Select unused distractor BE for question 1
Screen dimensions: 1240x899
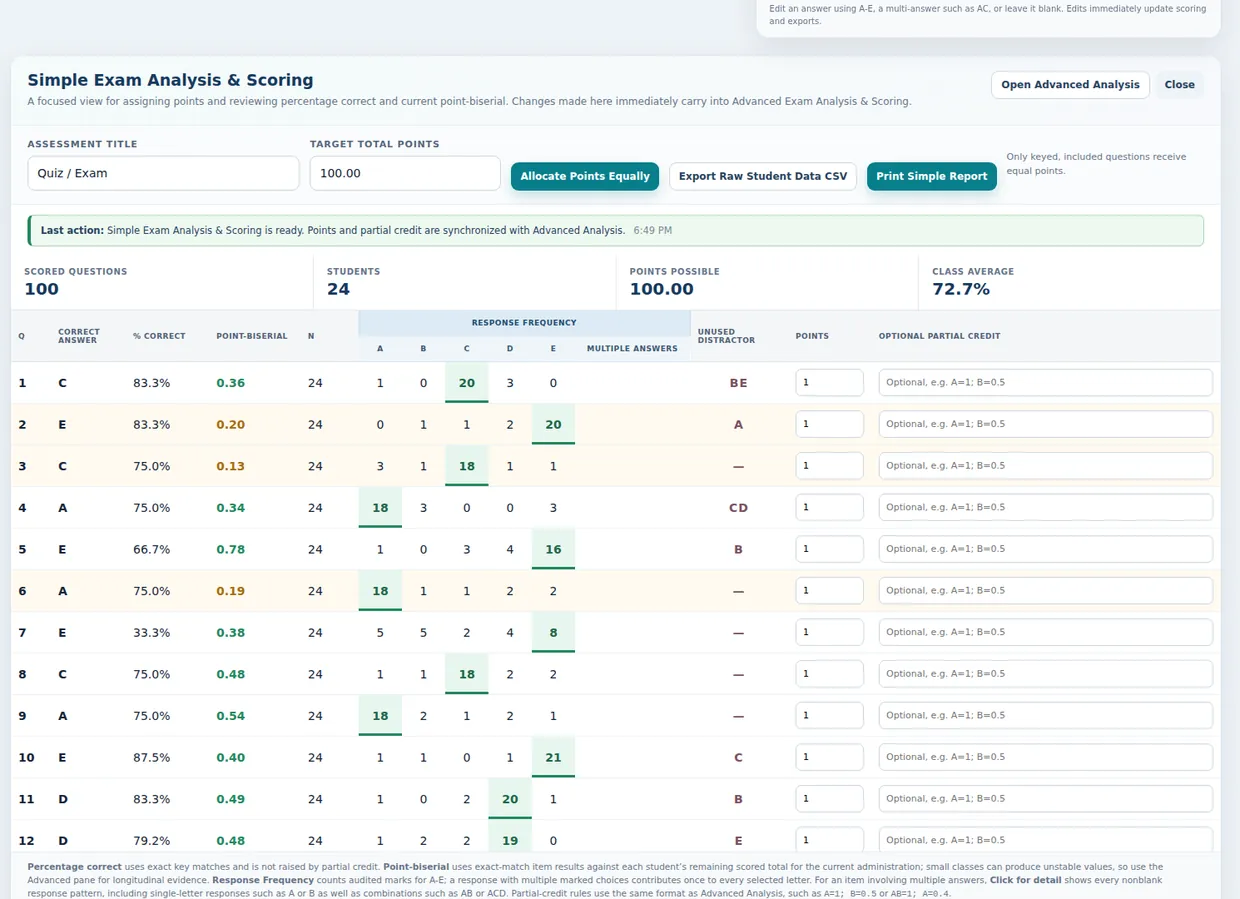coord(738,383)
